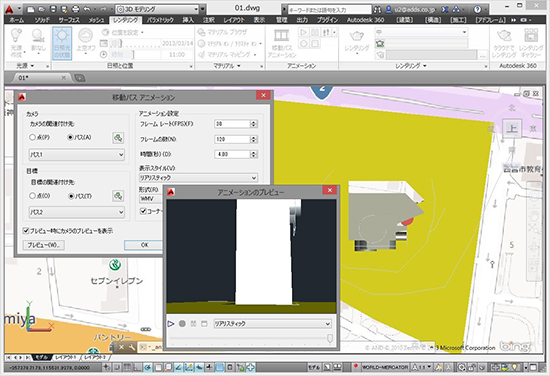The height and width of the screenshot is (376, 550).
Task: Switch to the レイアウト1 tab
Action: pyautogui.click(x=66, y=357)
